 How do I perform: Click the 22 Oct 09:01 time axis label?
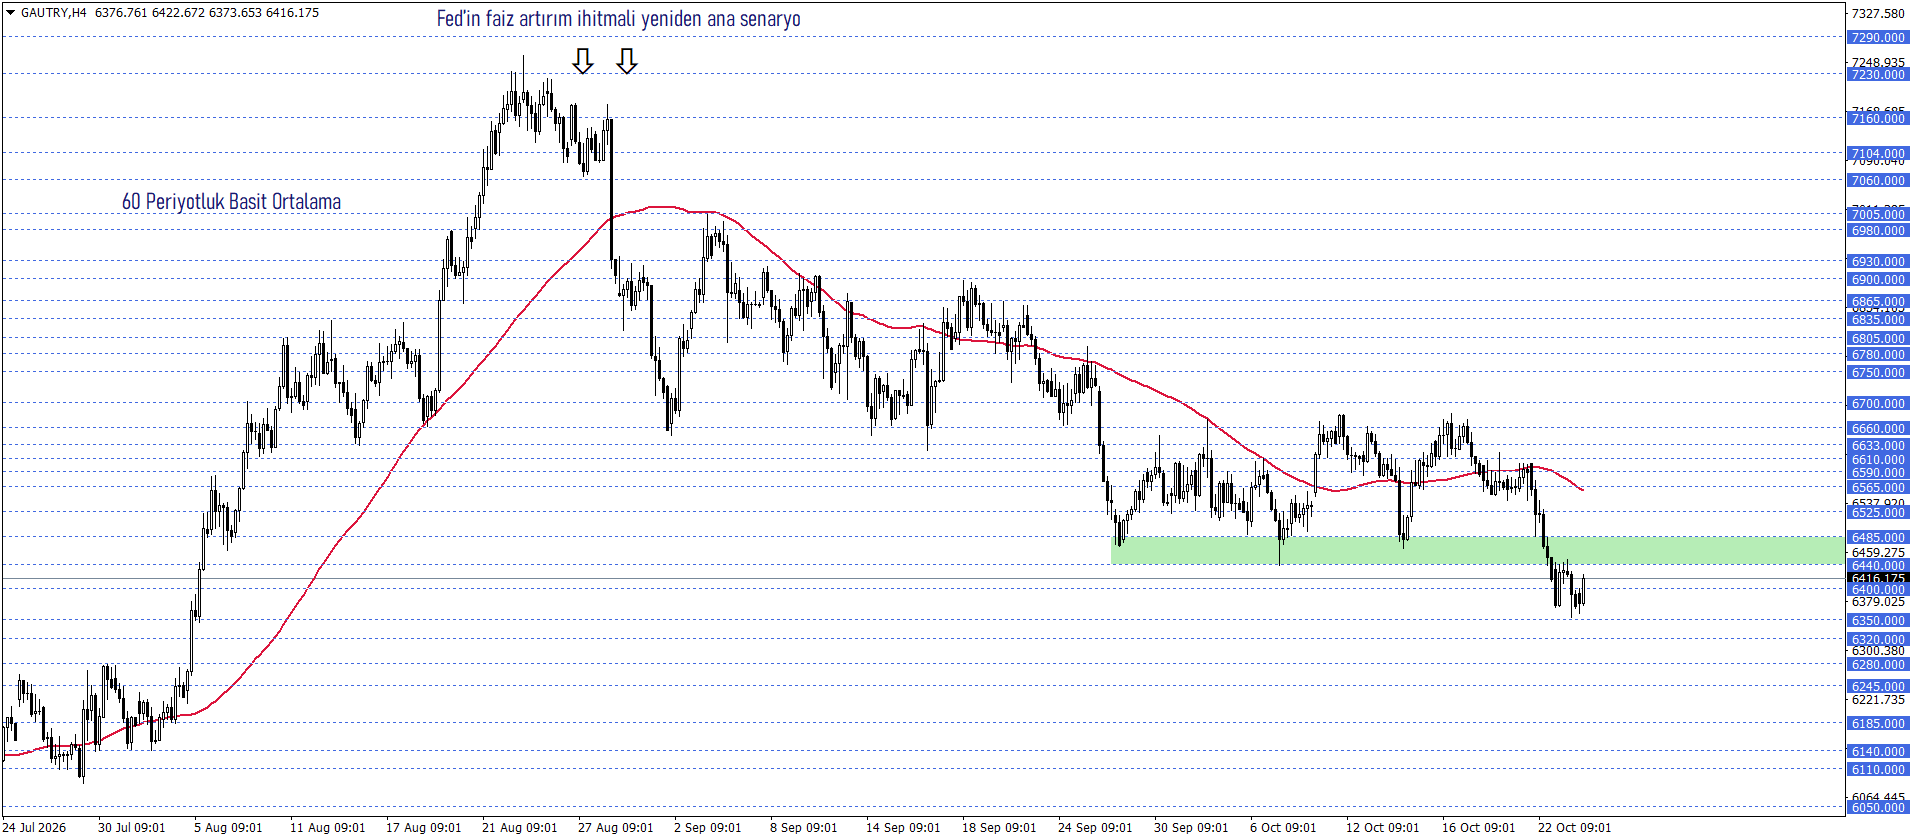coord(1575,828)
